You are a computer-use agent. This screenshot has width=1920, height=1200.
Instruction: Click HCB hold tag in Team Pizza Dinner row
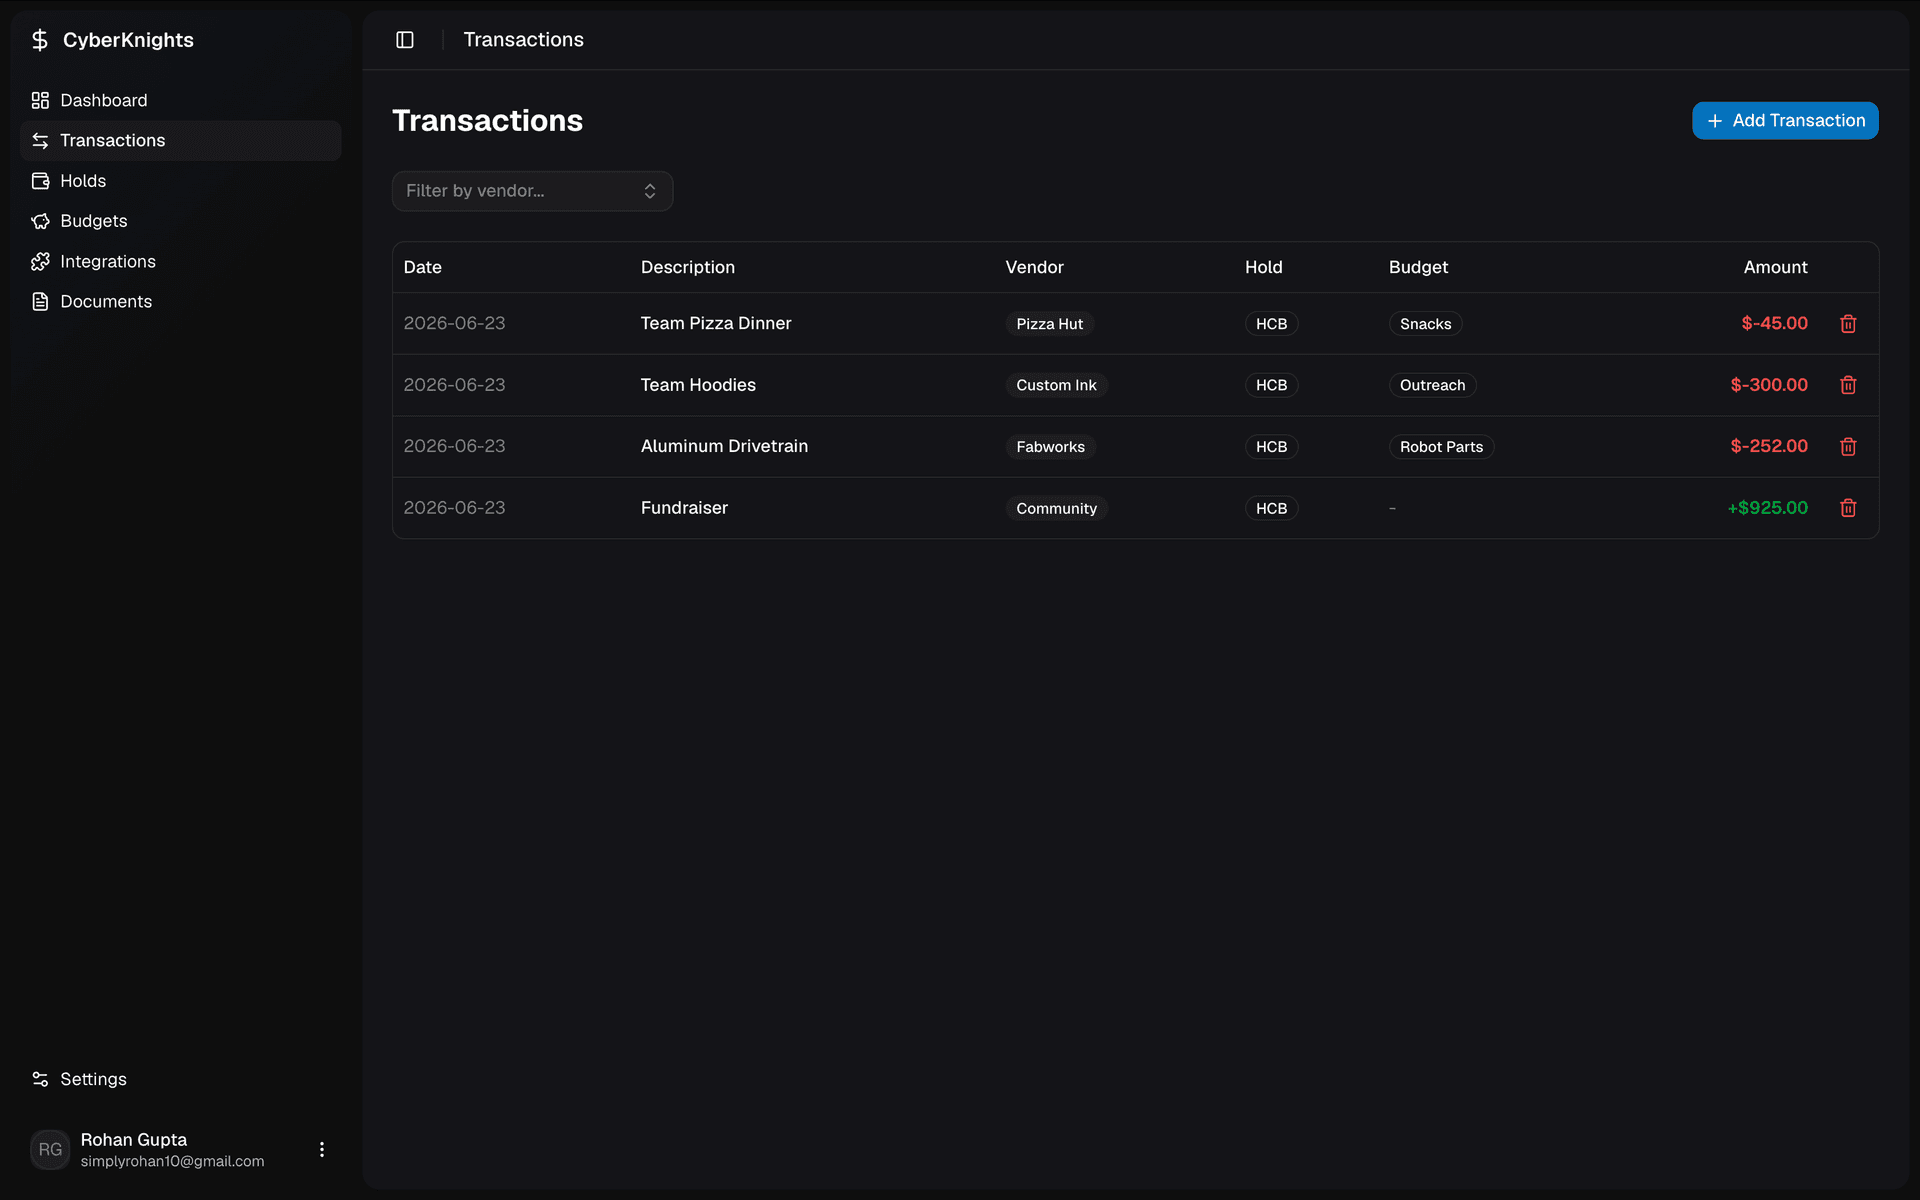(1271, 324)
